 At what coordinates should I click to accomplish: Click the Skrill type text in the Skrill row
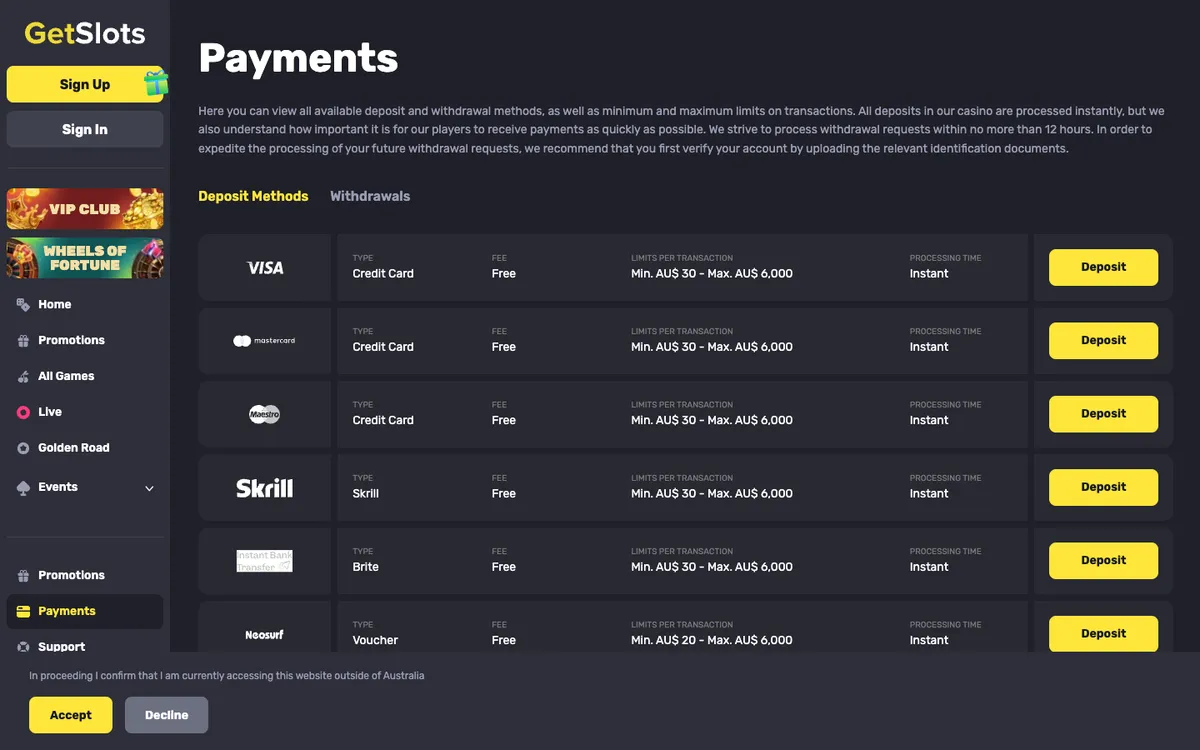point(366,494)
